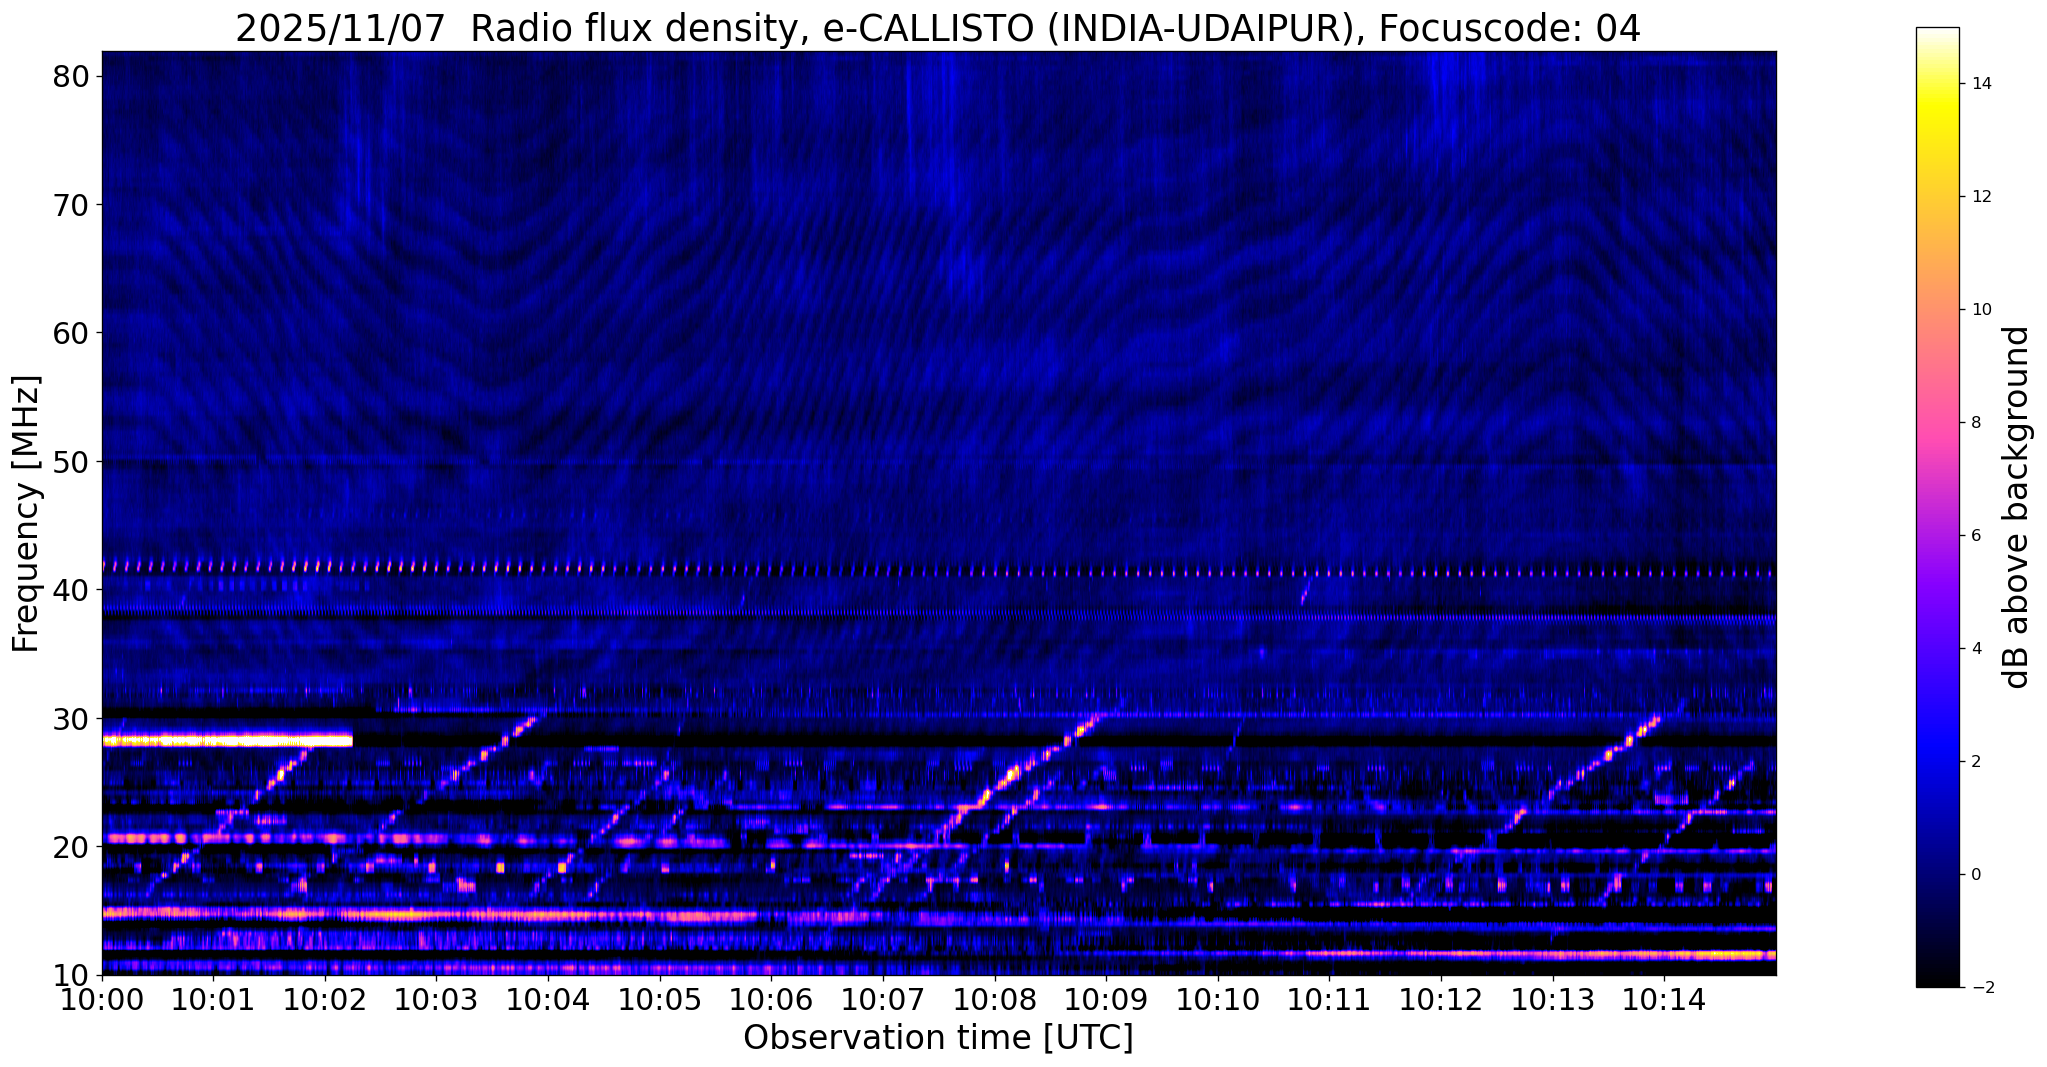Screen dimensions: 2047x1067
Task: Click the colorbar tick label 8
Action: [1975, 423]
